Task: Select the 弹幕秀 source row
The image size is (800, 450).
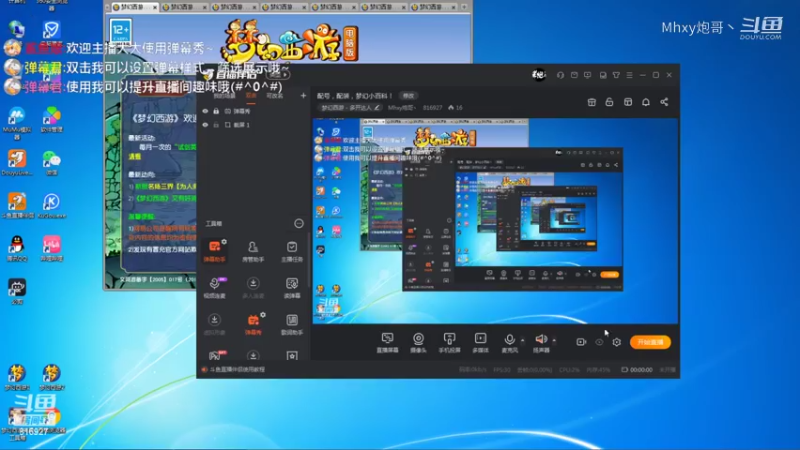Action: point(254,111)
